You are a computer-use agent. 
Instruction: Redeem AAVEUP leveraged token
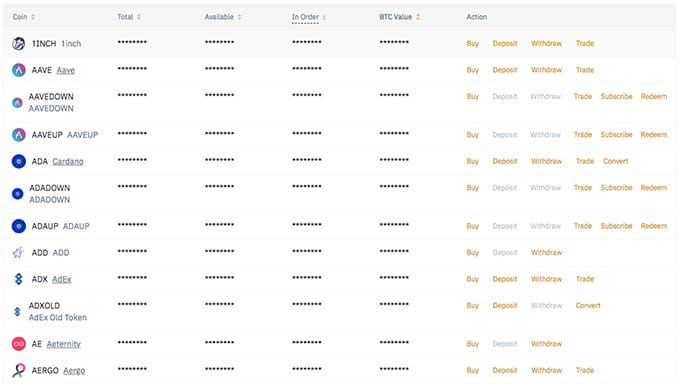[x=654, y=135]
